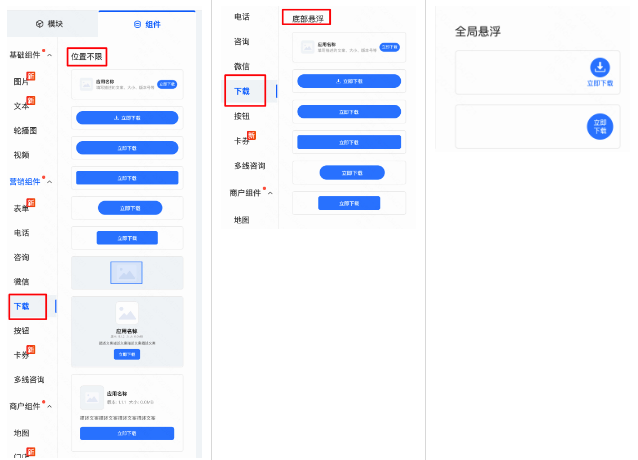Switch to the 组件 tab

(x=147, y=24)
